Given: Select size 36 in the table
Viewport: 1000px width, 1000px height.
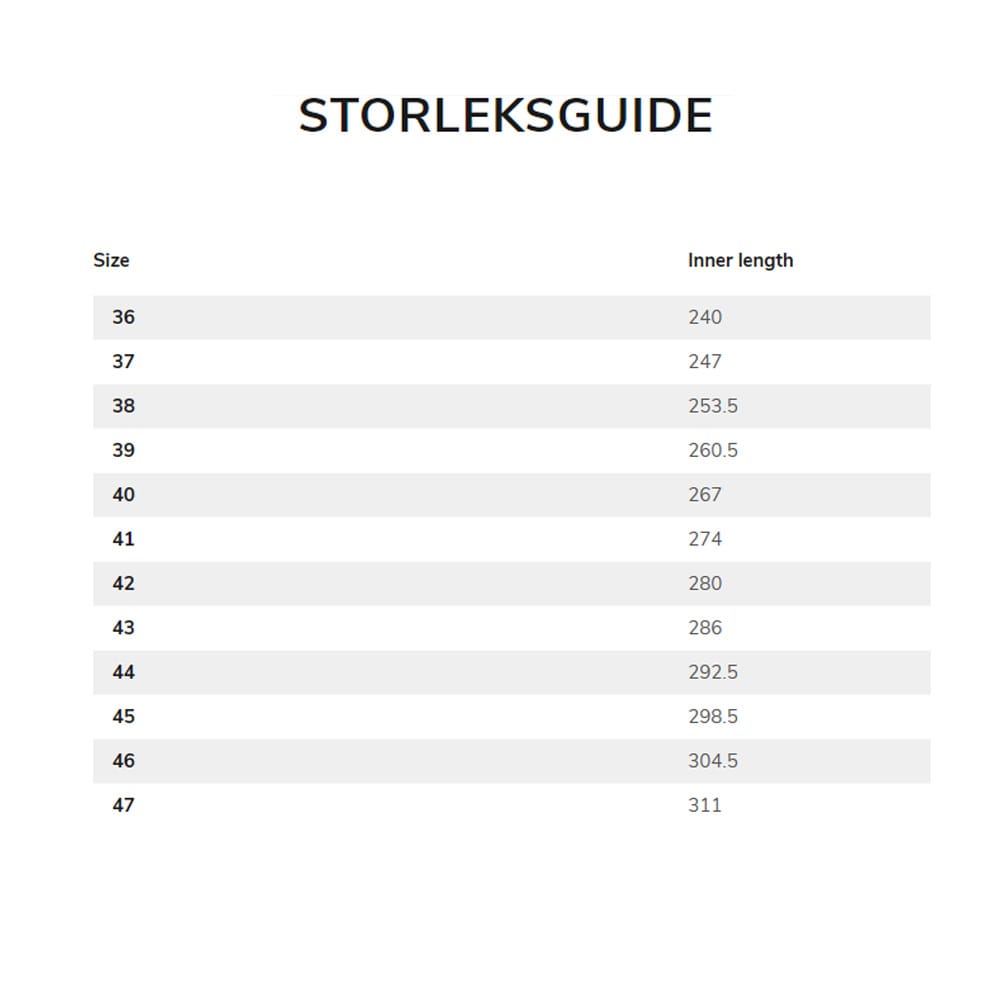Looking at the screenshot, I should pos(123,317).
